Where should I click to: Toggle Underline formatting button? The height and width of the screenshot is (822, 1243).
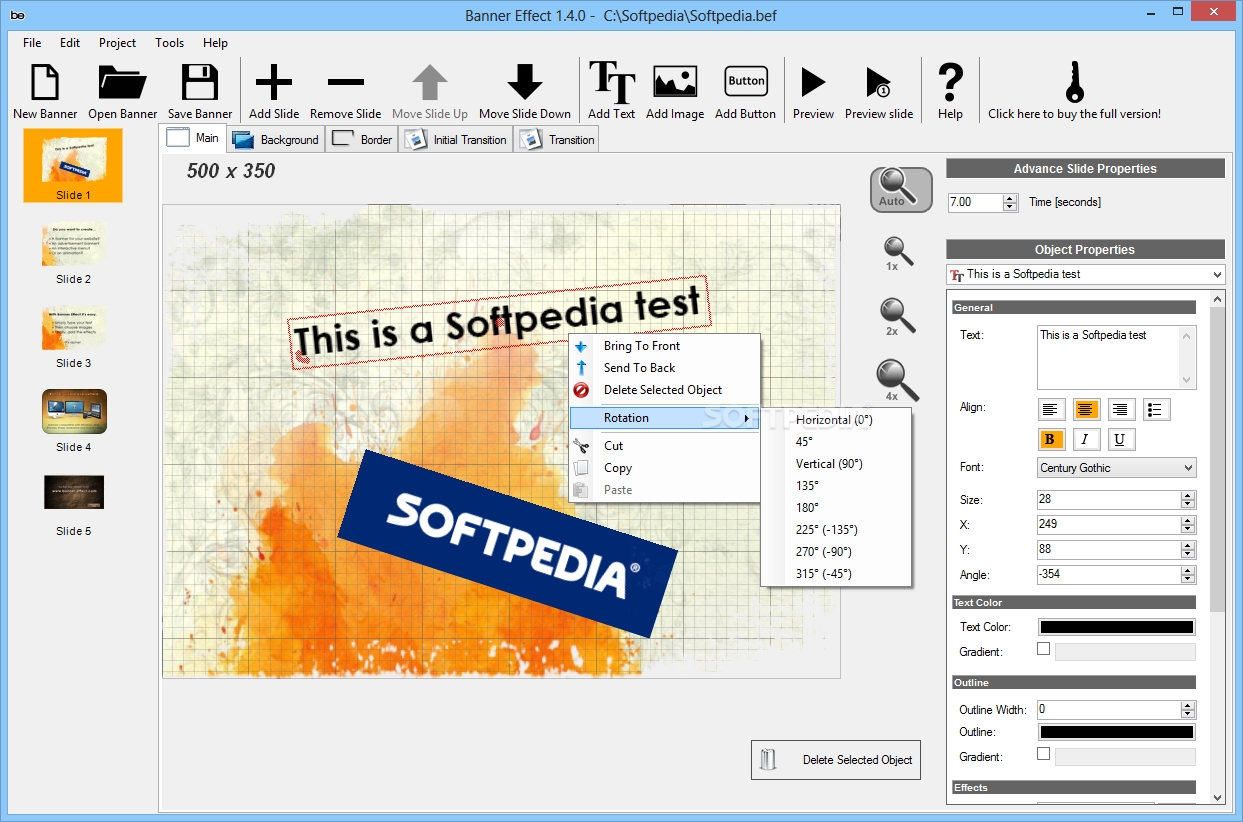(x=1121, y=439)
